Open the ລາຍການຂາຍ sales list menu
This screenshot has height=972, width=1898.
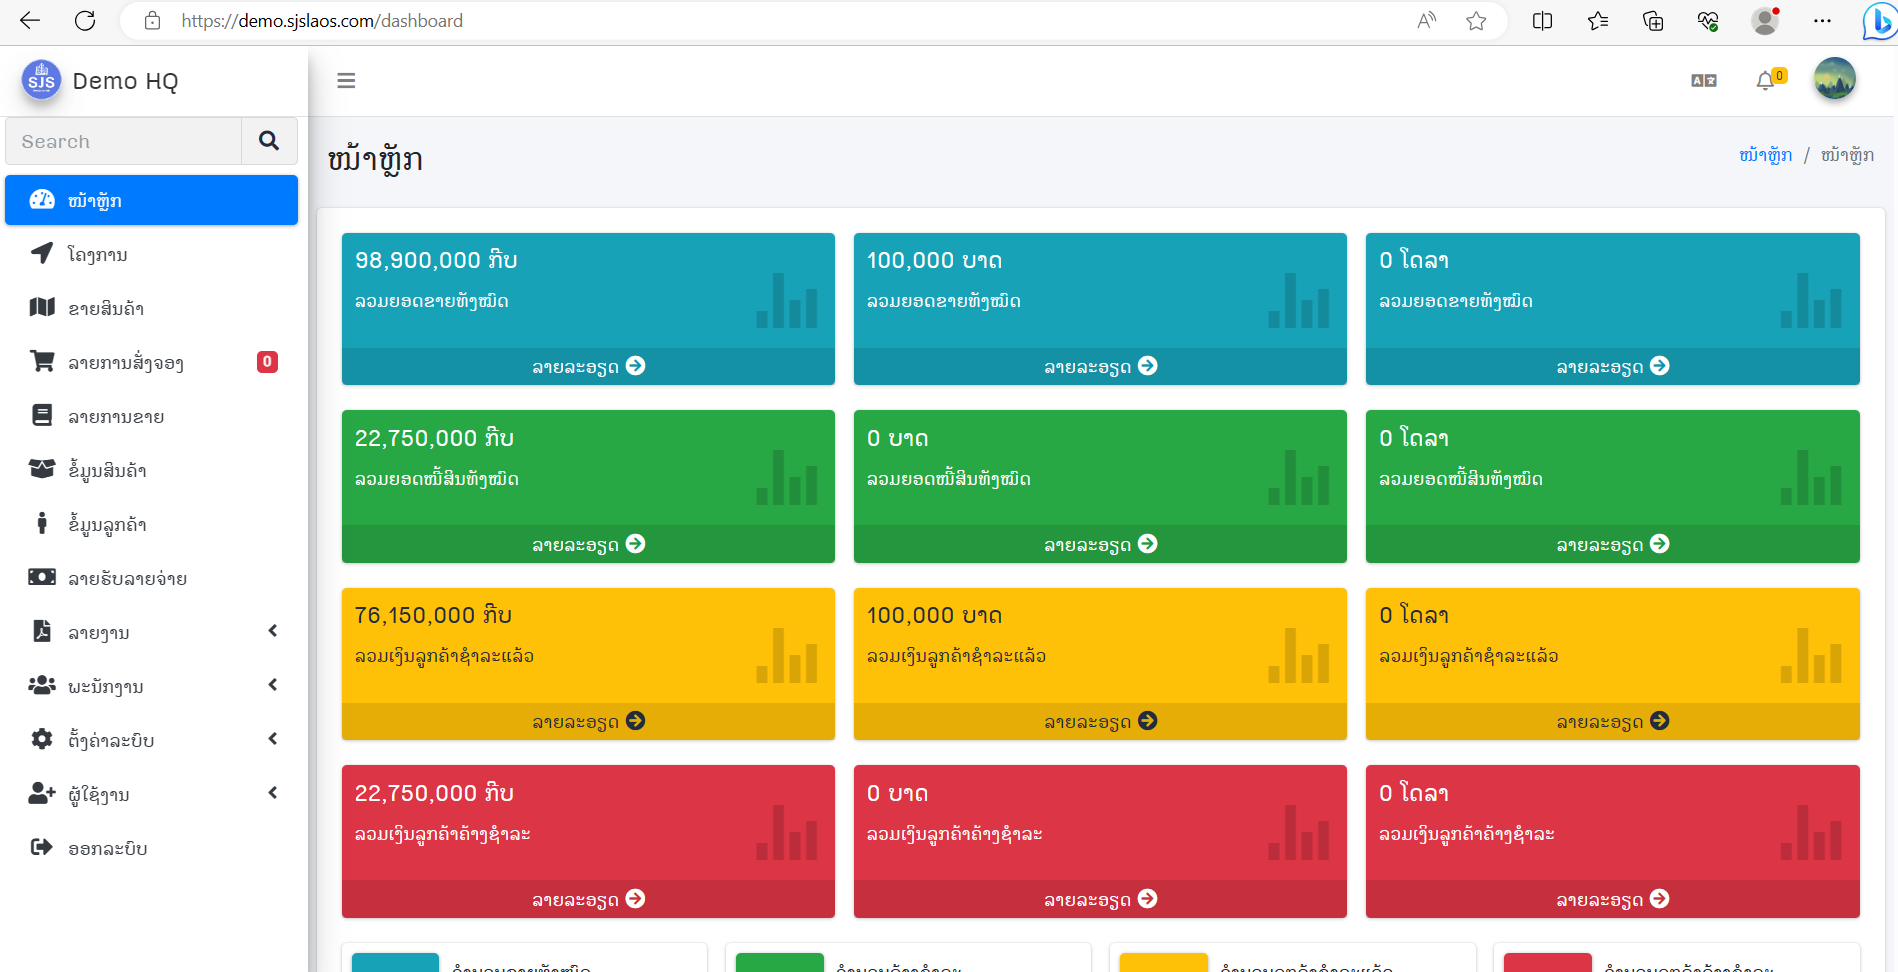(x=152, y=416)
